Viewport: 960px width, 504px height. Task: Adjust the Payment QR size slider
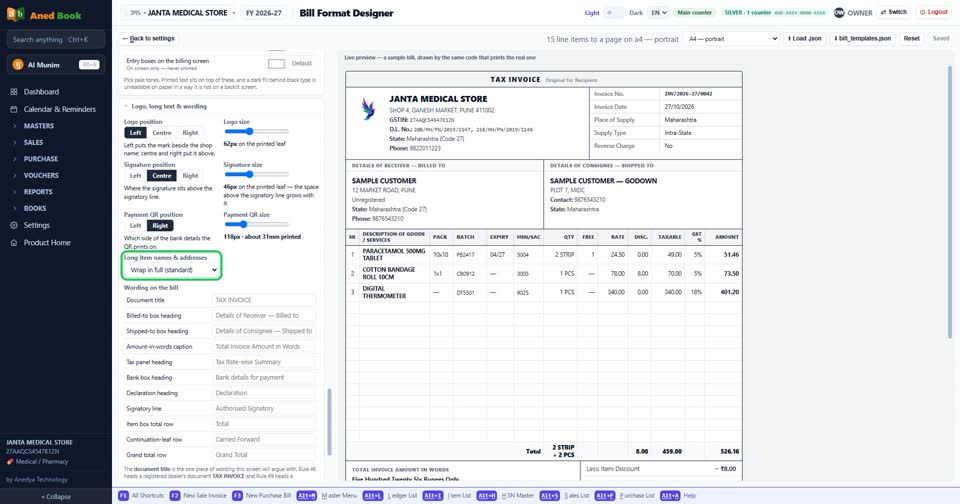pos(256,225)
